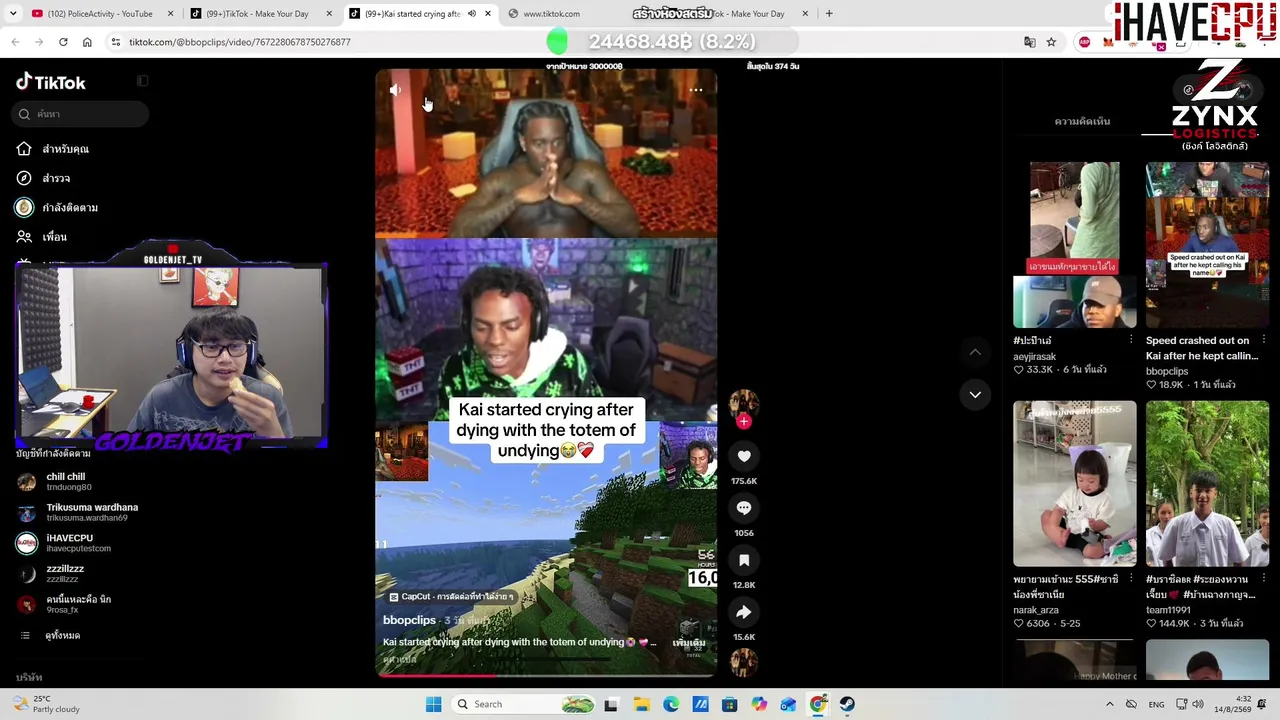Open the CapCut editing tag on the video
This screenshot has width=1280, height=720.
[451, 597]
